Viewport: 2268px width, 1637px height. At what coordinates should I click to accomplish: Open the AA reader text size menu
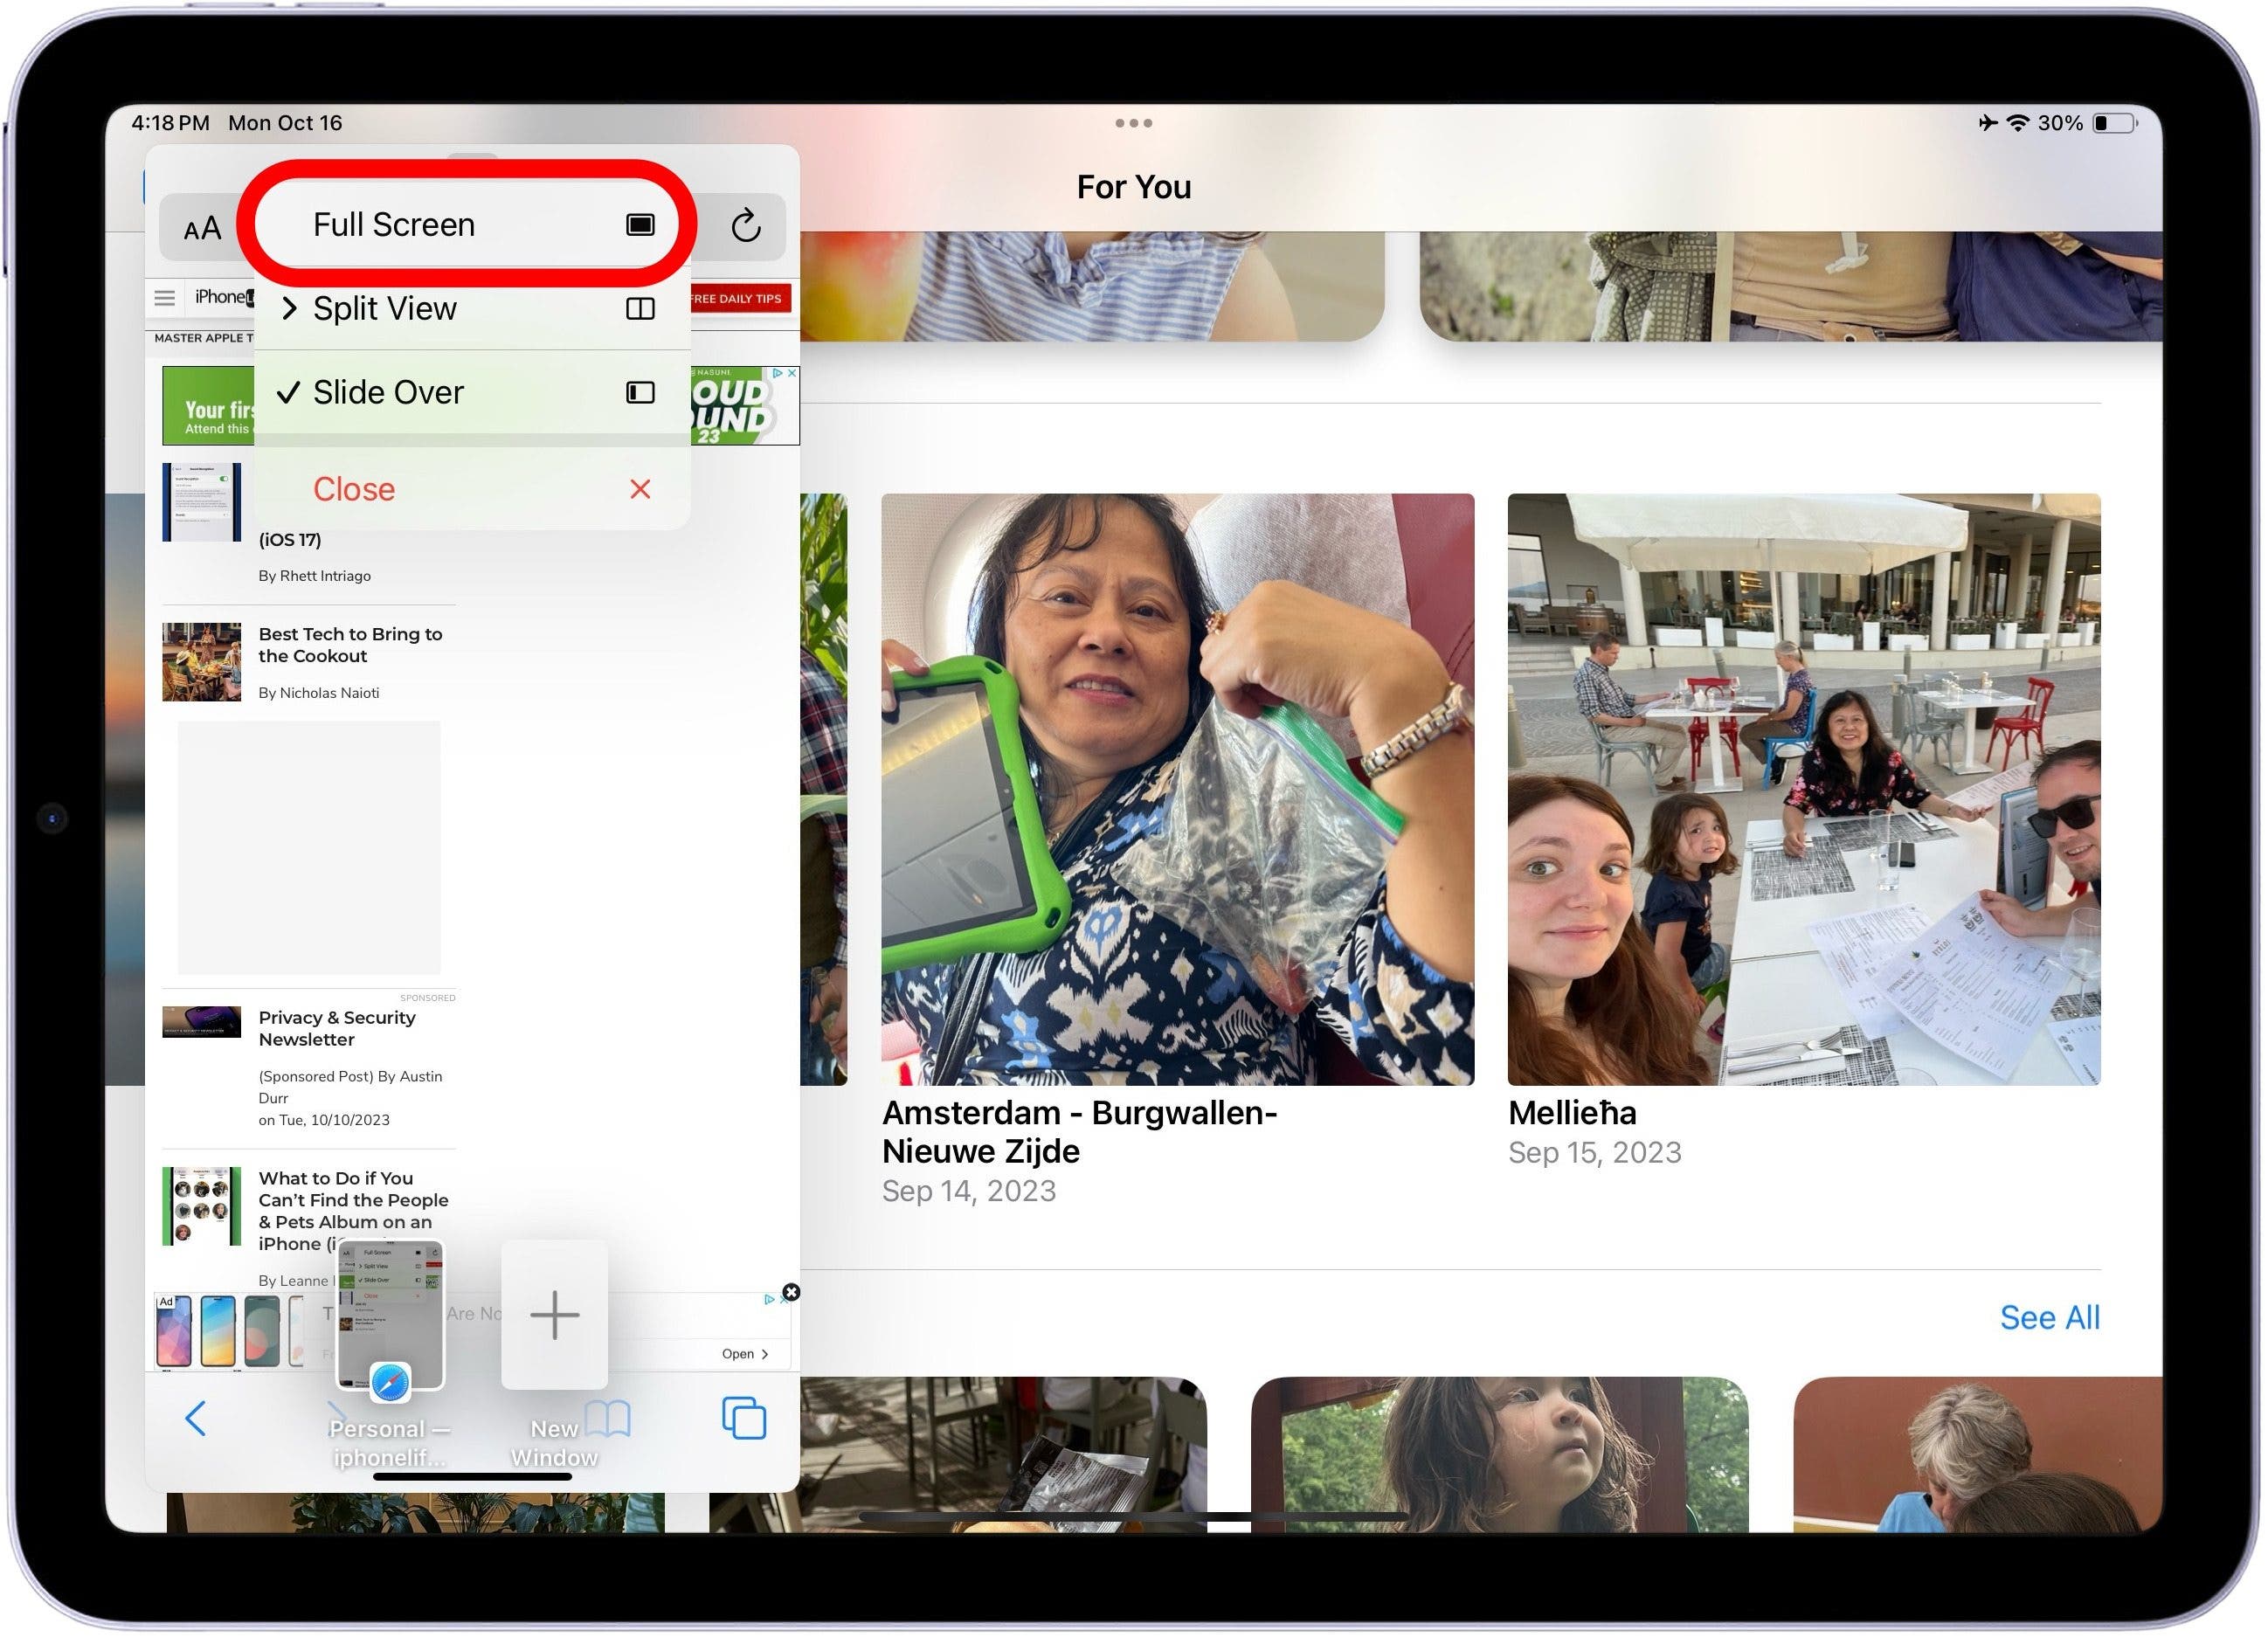202,229
